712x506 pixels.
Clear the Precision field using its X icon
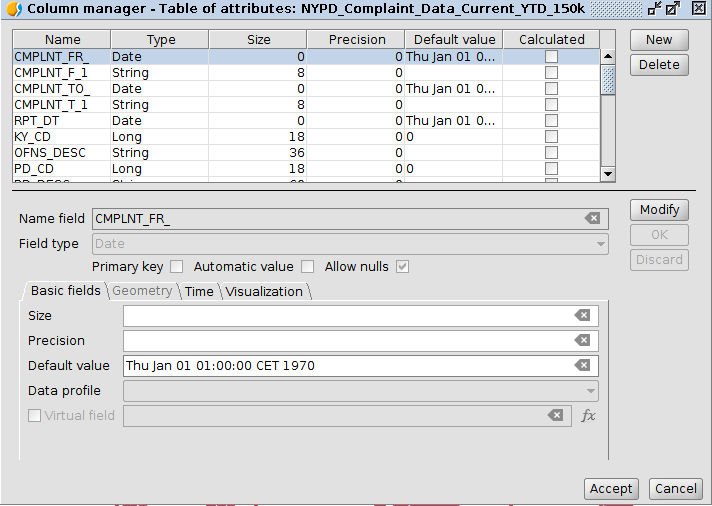click(x=582, y=341)
